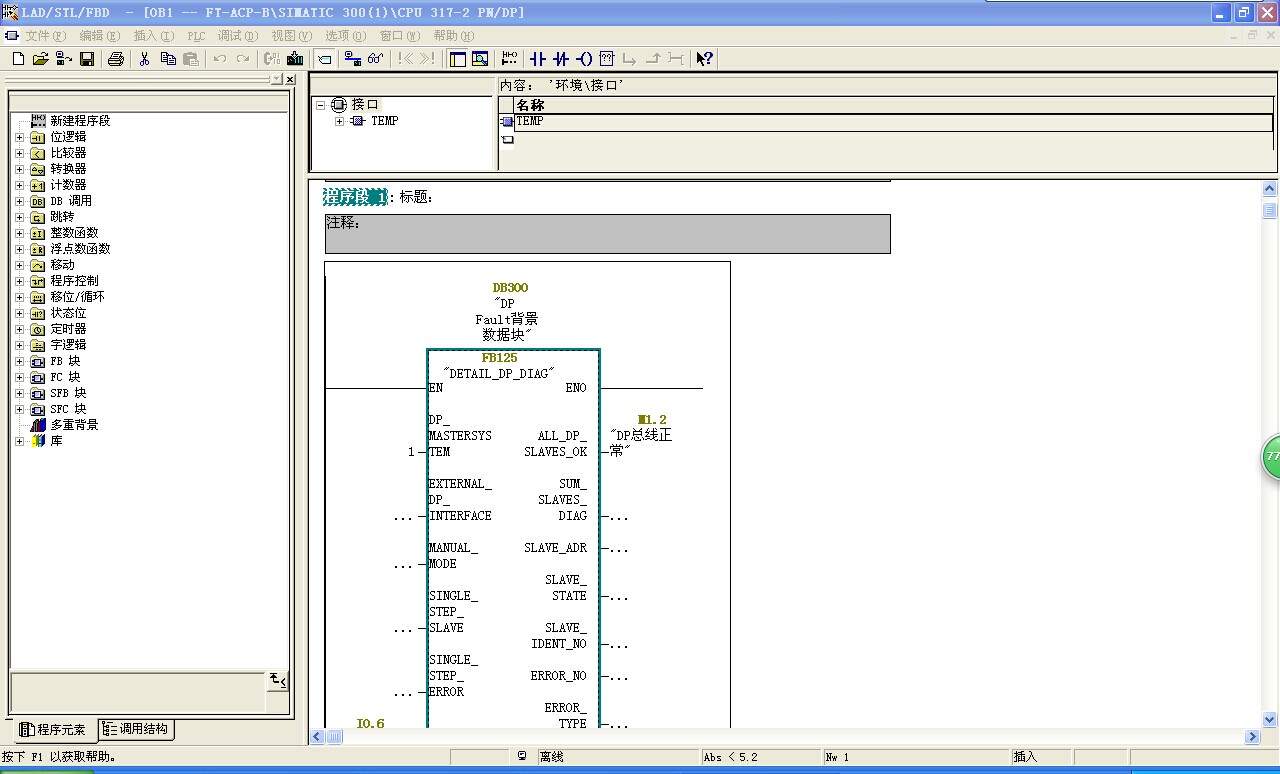1280x774 pixels.
Task: Insert an output coil element
Action: (x=584, y=59)
